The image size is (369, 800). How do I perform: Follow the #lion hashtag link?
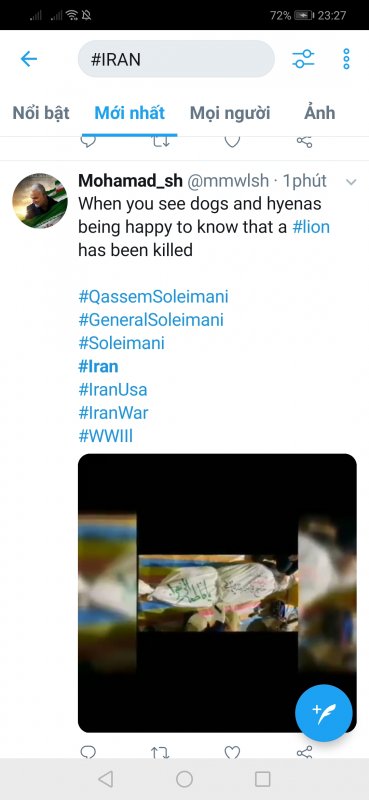311,227
